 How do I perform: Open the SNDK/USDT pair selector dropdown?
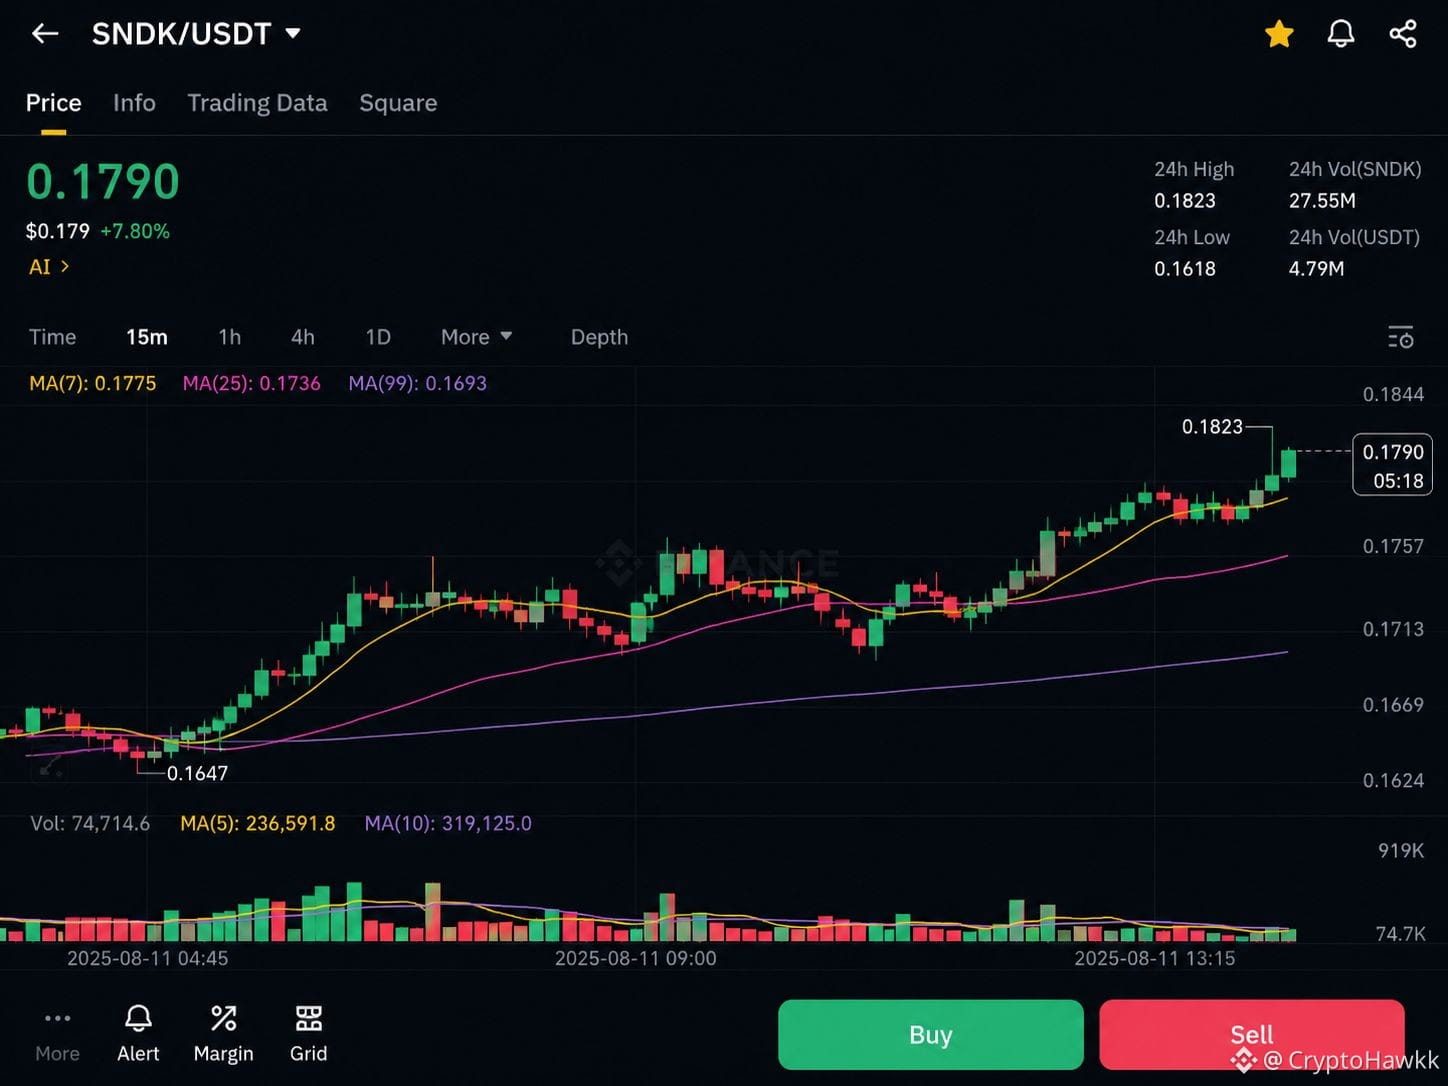pos(196,34)
